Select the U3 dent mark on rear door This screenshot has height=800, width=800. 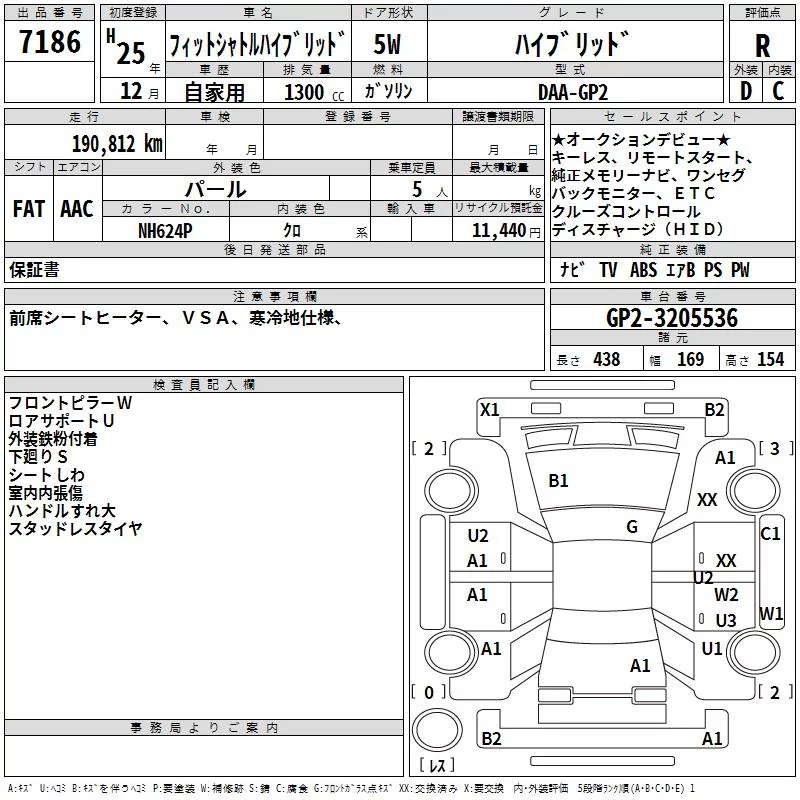coord(726,620)
